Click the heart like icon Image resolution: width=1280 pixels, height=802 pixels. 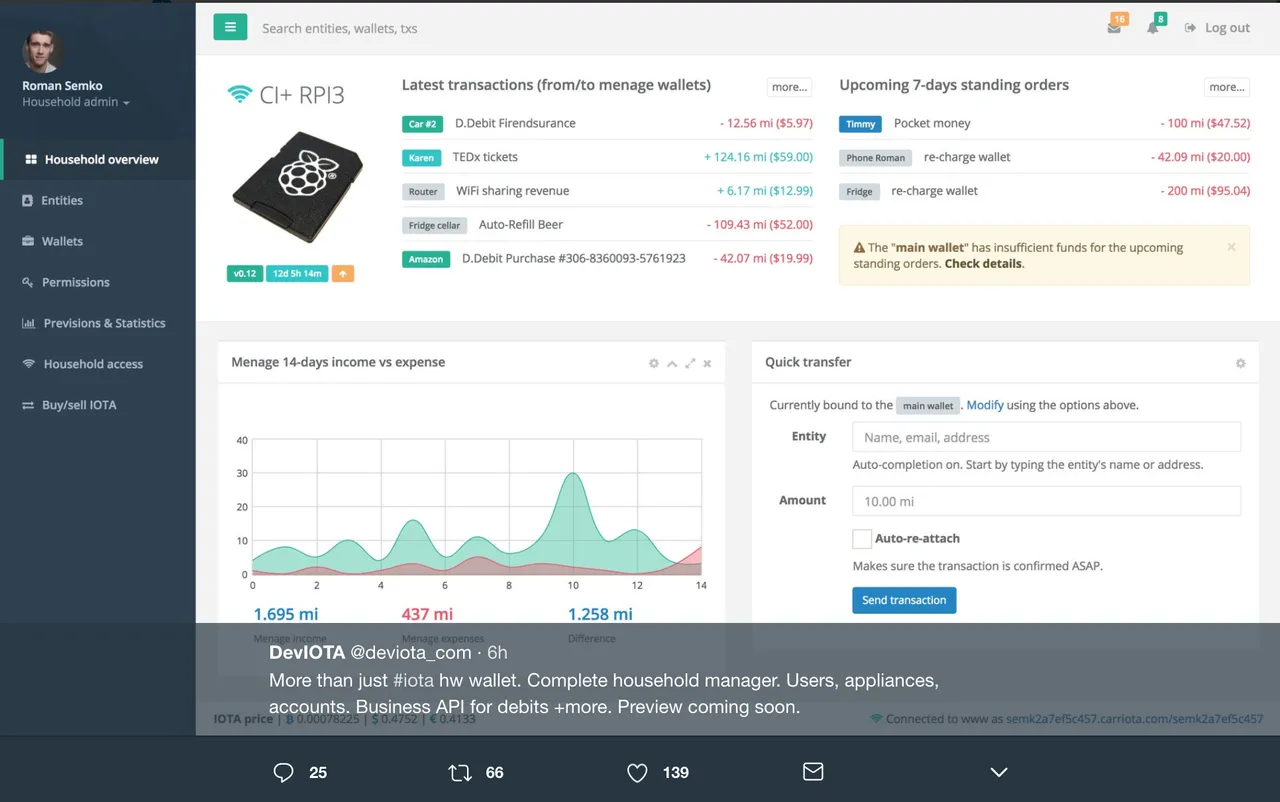pos(637,772)
